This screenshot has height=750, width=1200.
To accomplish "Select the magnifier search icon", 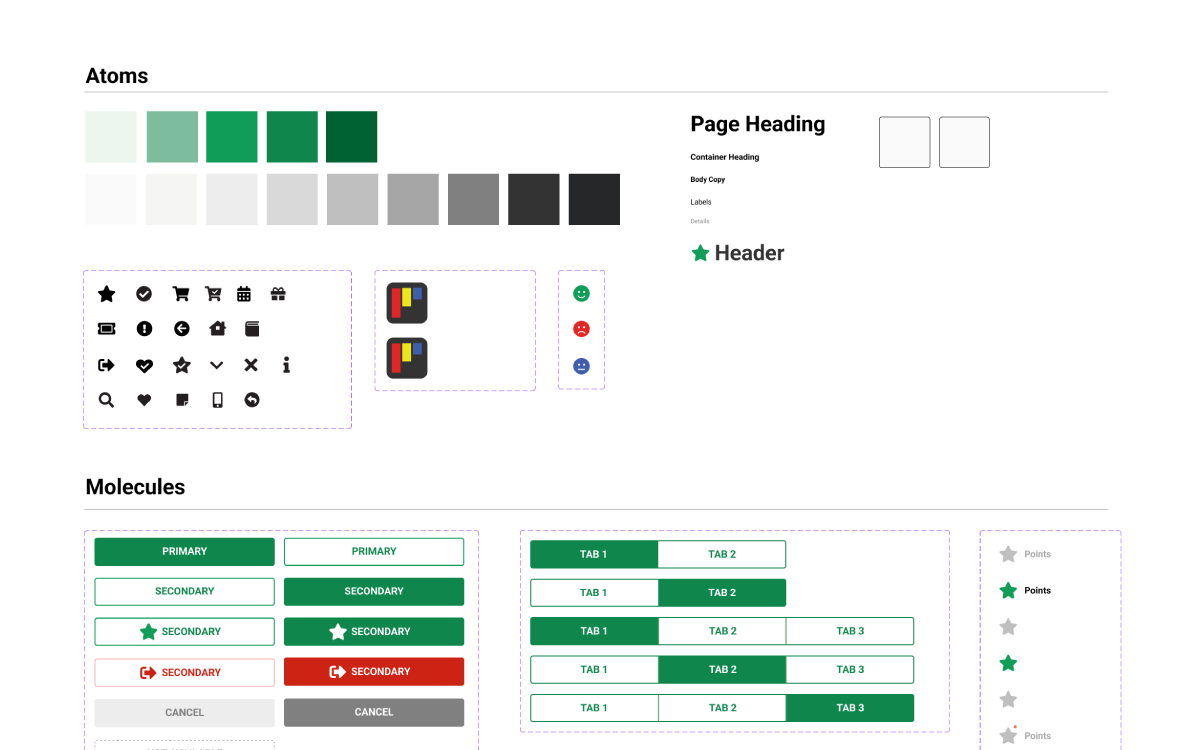I will [106, 399].
